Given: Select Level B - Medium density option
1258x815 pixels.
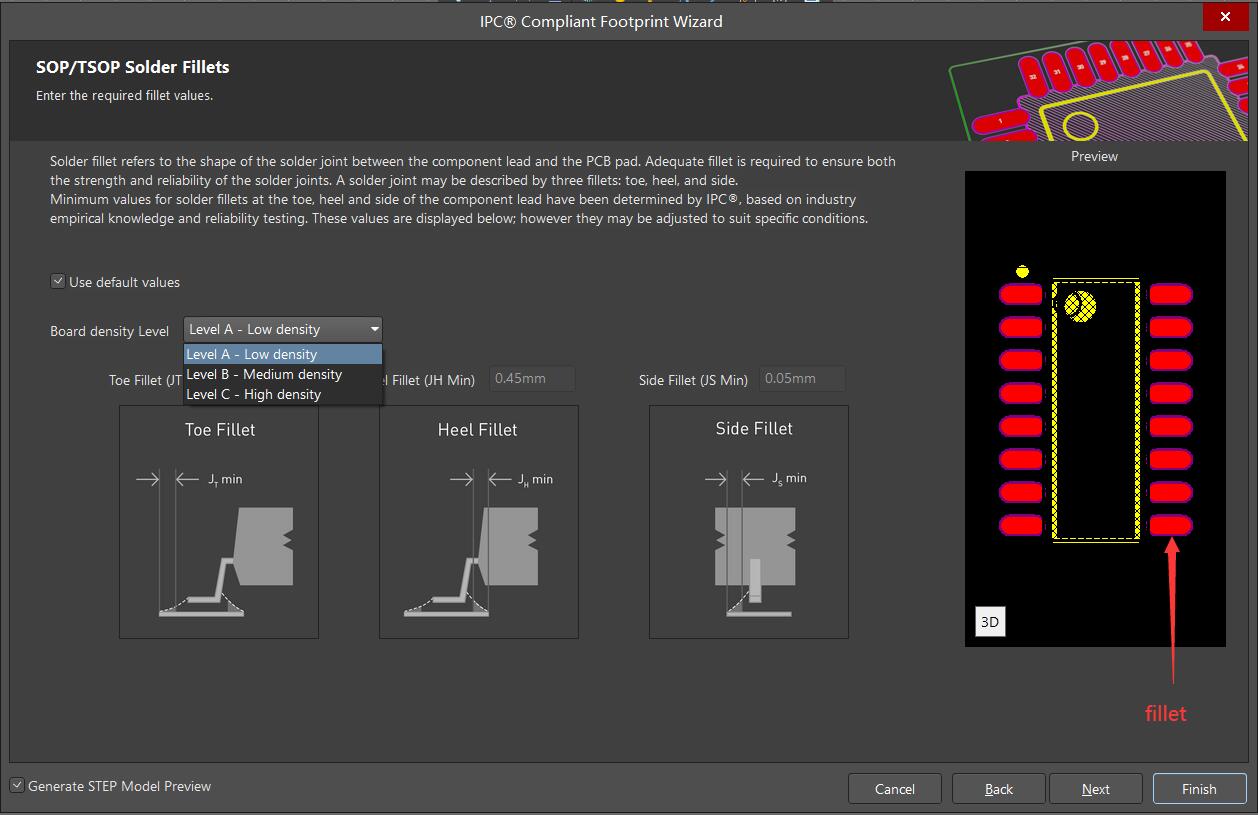Looking at the screenshot, I should pyautogui.click(x=283, y=374).
